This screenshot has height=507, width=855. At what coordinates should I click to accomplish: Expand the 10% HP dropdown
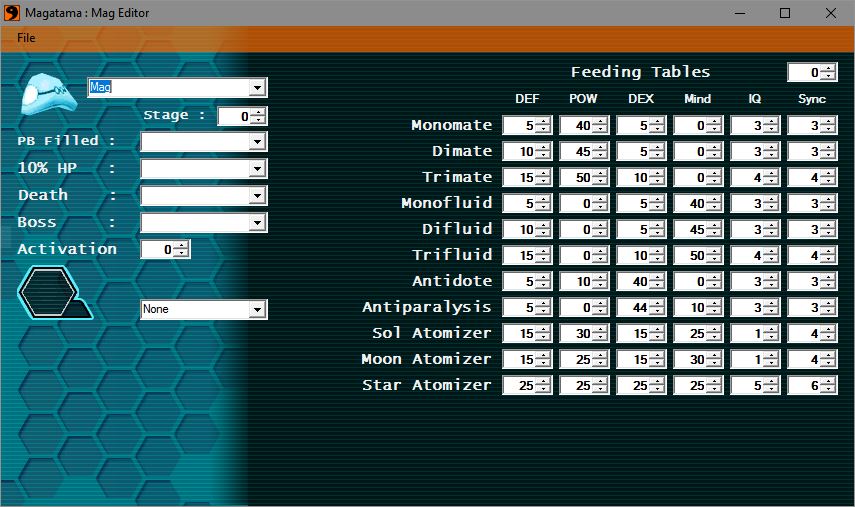[257, 168]
